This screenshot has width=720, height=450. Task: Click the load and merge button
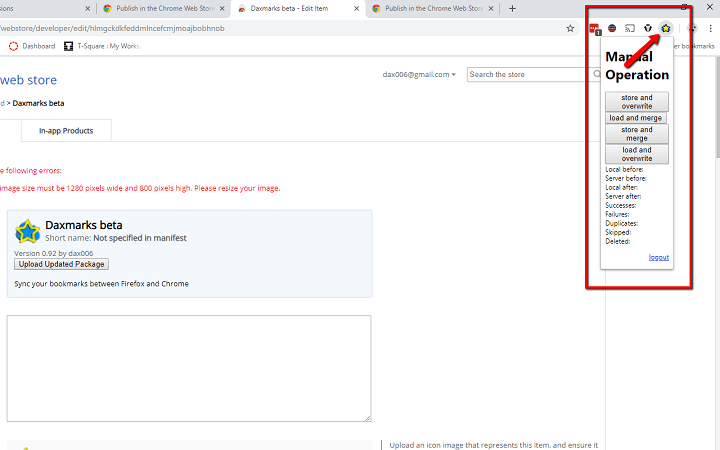(x=636, y=118)
